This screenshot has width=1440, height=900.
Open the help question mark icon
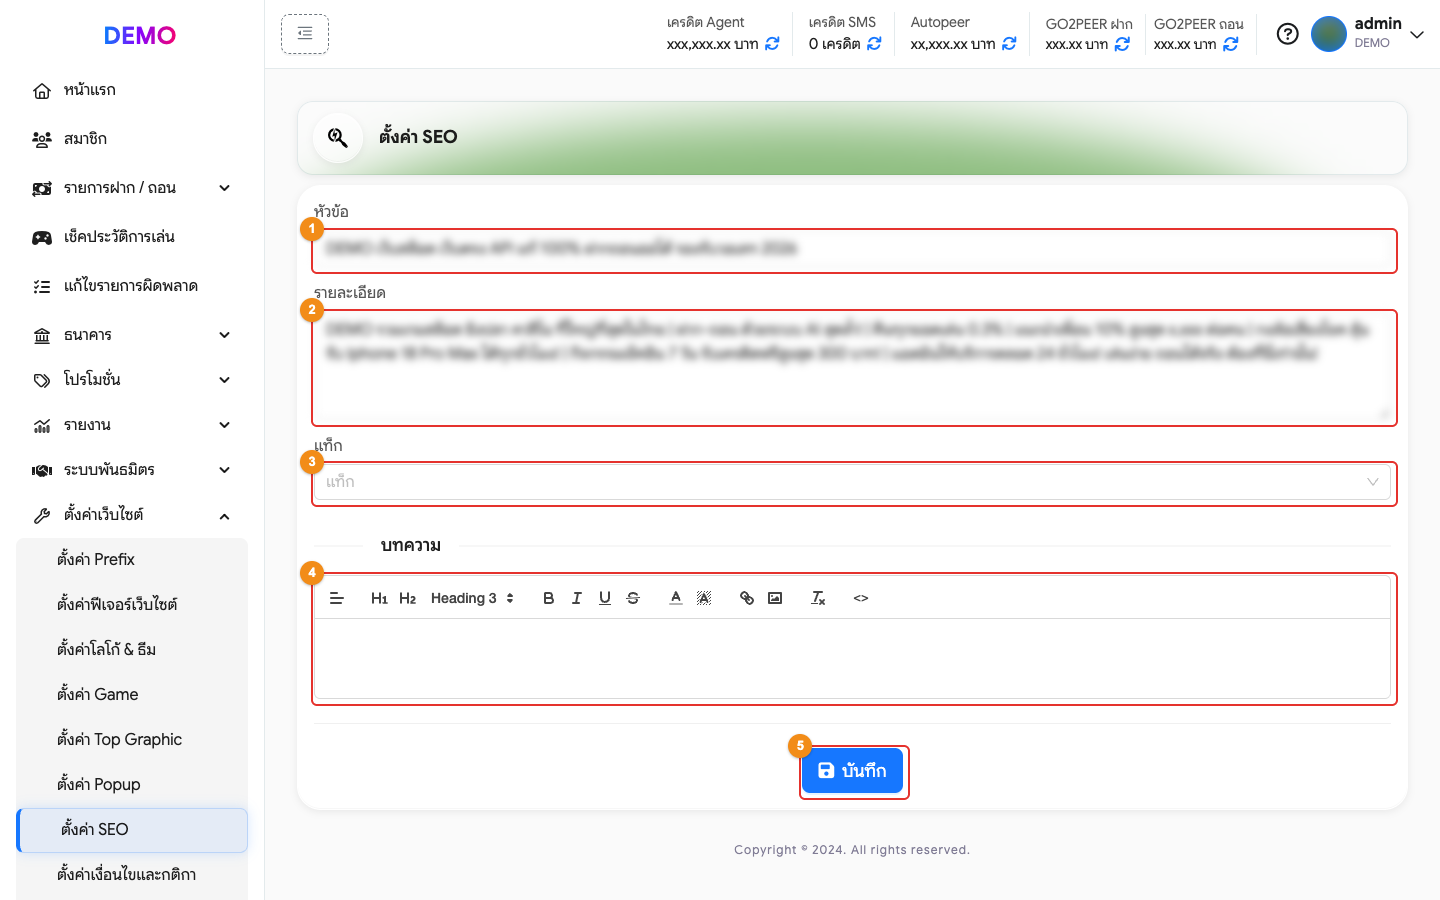click(x=1288, y=34)
